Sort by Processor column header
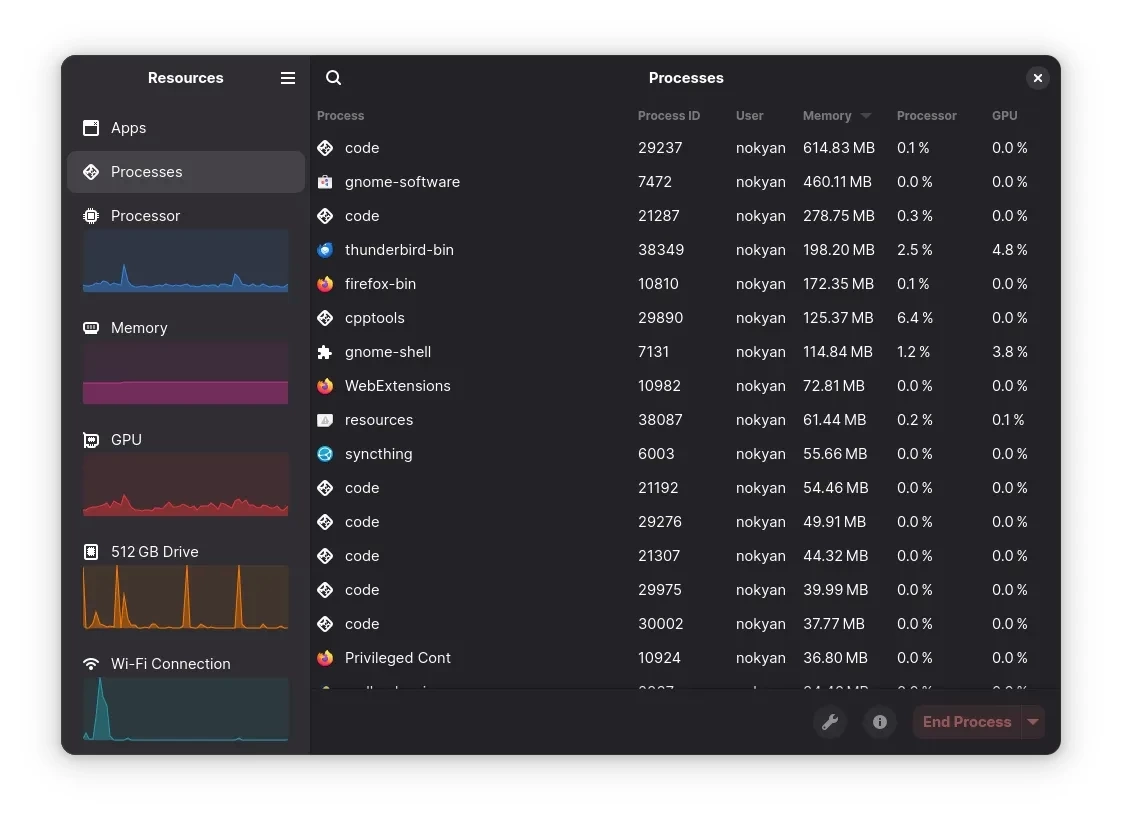This screenshot has height=822, width=1122. 926,116
